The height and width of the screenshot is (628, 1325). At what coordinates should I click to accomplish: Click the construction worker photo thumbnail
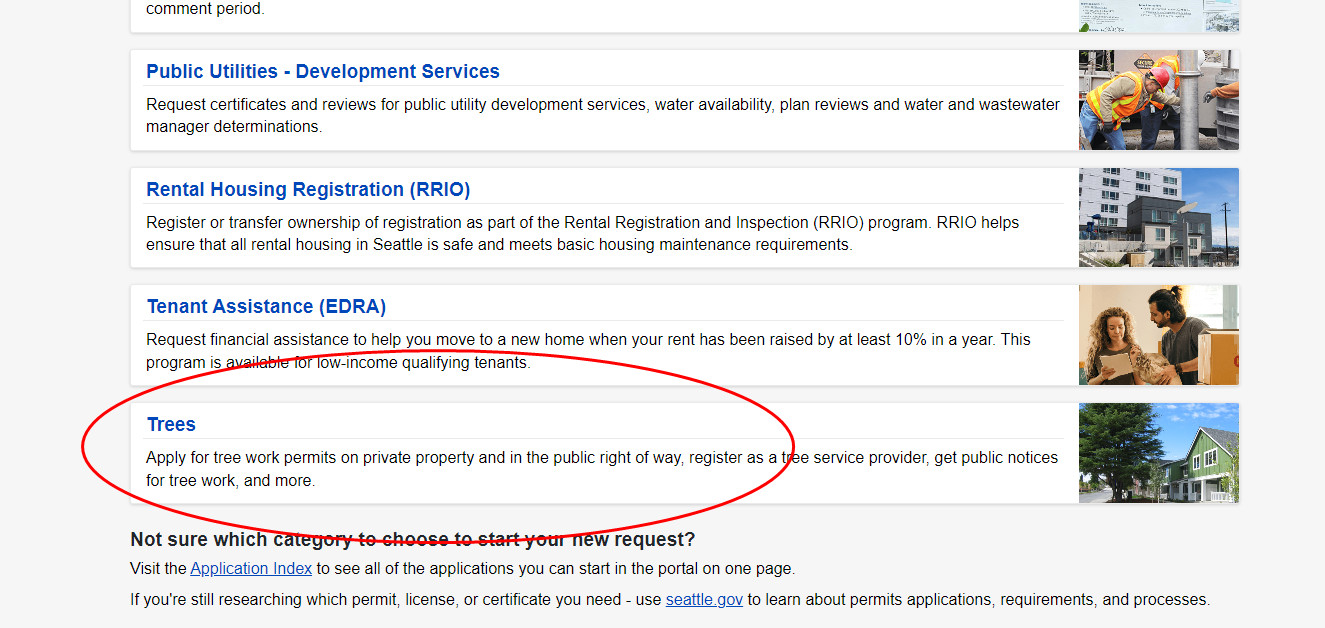click(1158, 100)
